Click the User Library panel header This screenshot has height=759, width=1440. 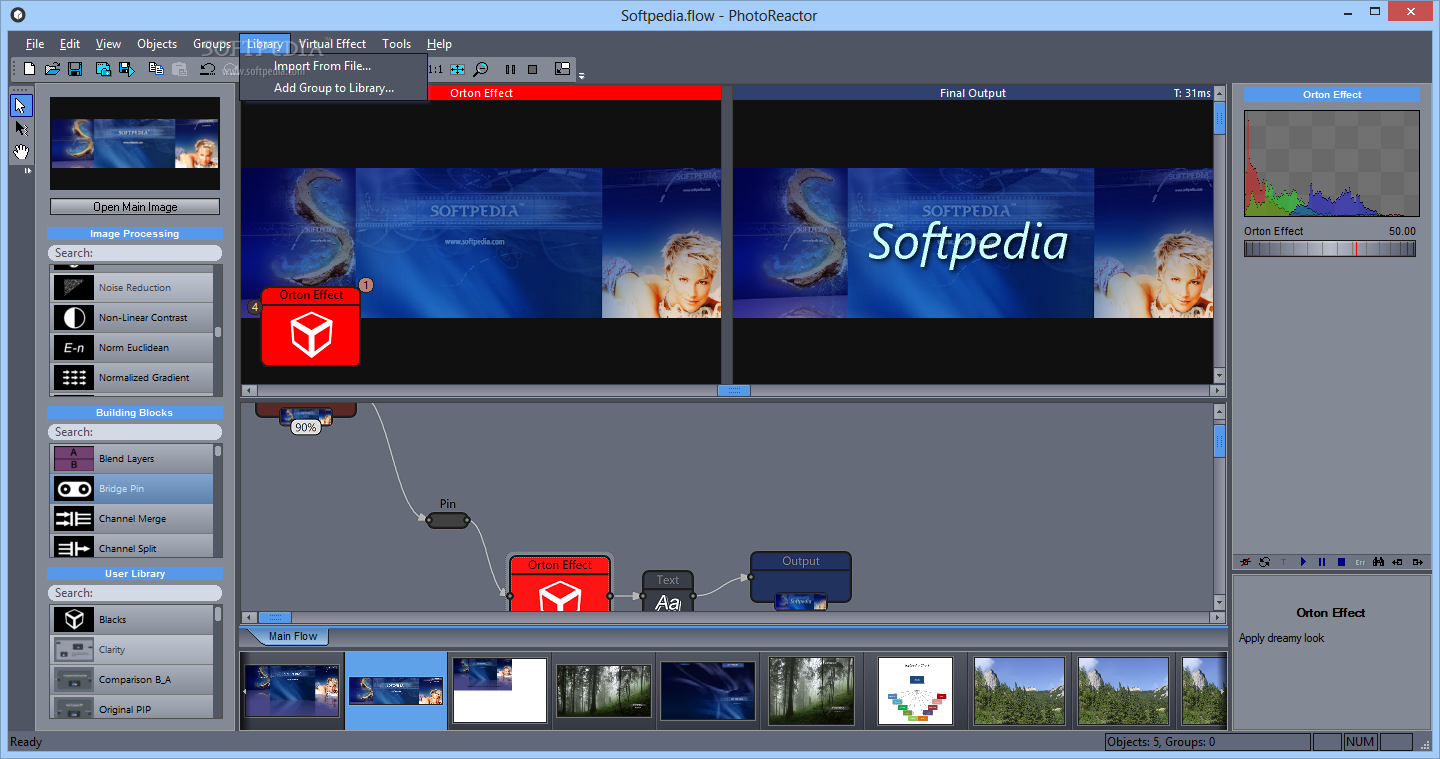(x=135, y=574)
